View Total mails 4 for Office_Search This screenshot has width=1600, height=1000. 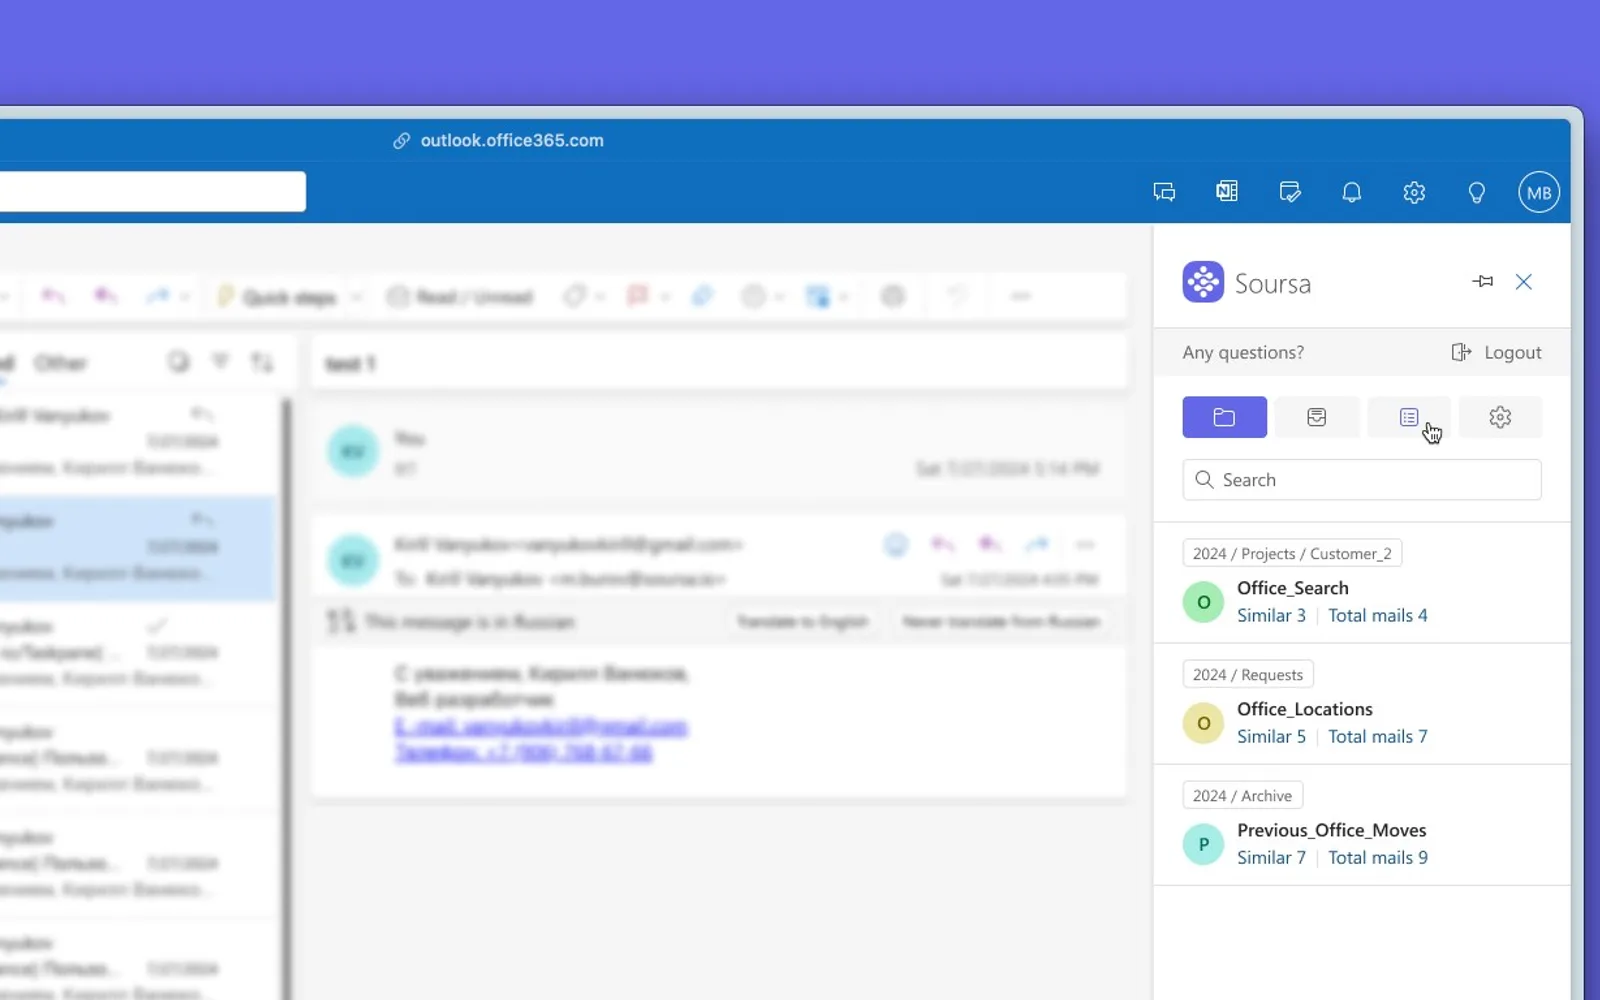point(1378,615)
